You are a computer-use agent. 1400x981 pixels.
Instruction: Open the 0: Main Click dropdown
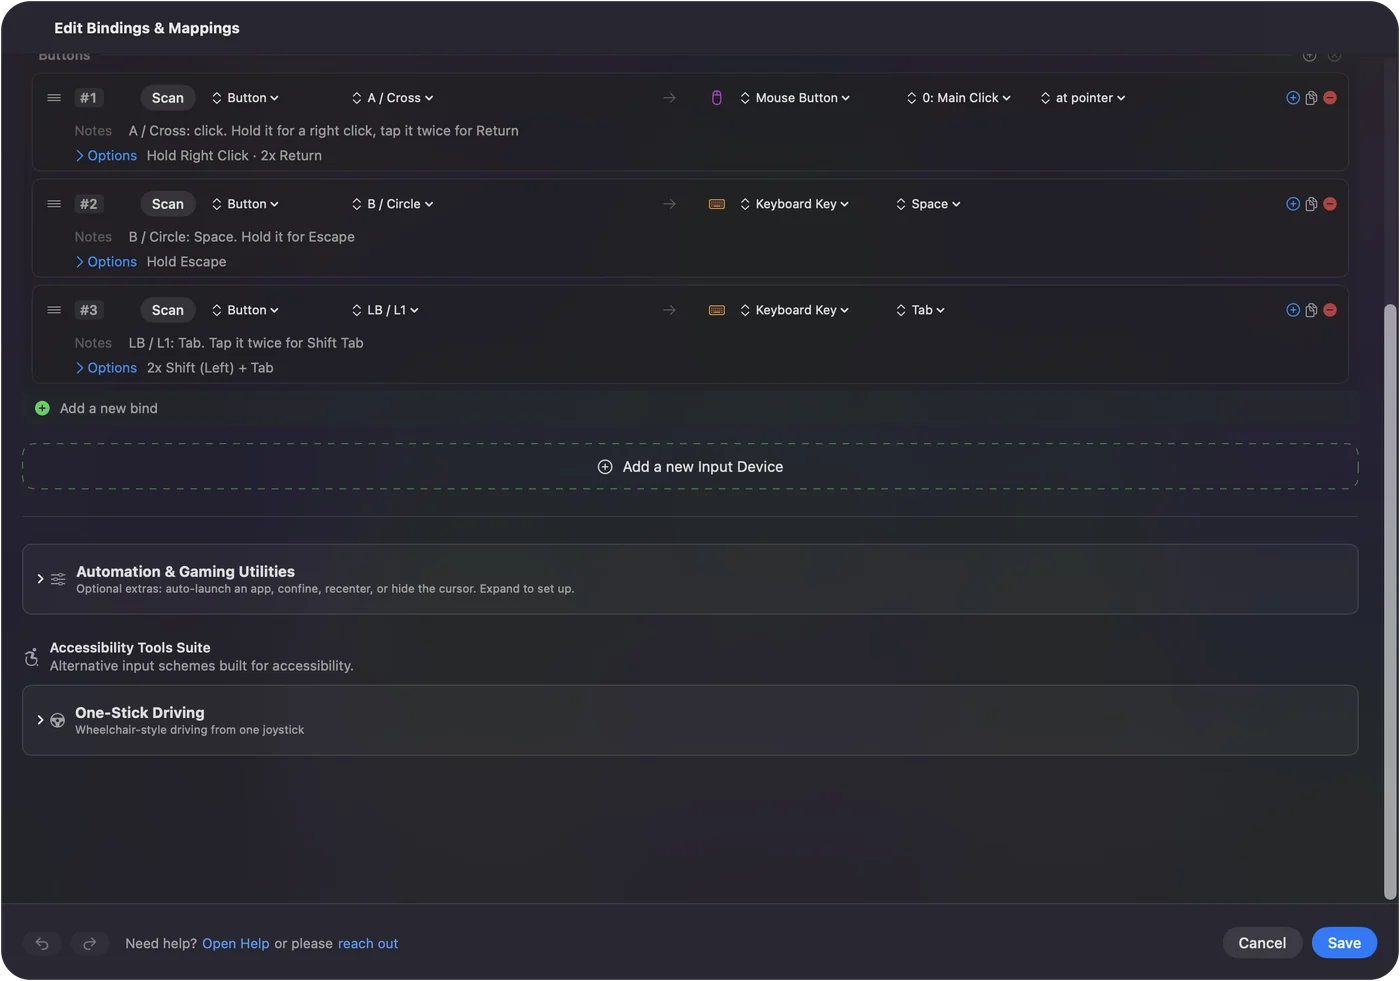(x=959, y=98)
